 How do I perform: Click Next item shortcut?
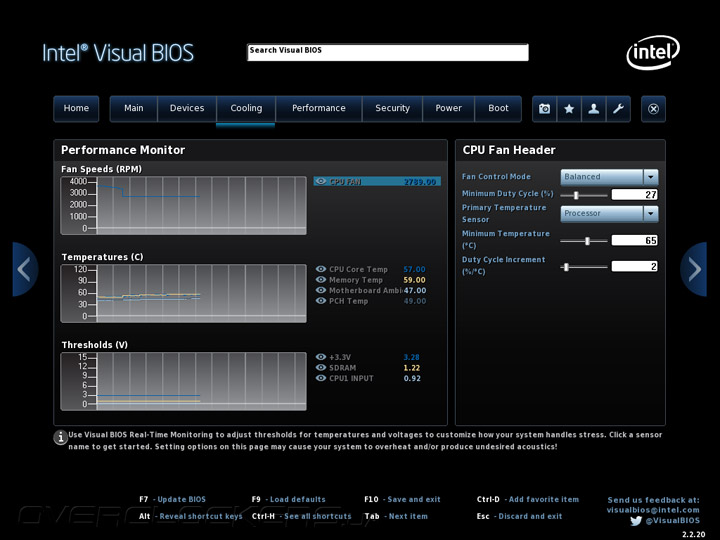(408, 517)
